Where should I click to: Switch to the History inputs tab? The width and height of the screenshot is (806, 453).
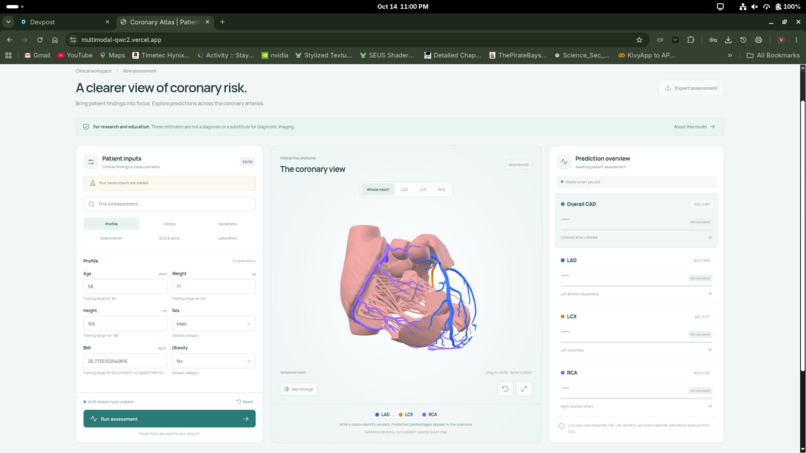click(169, 224)
